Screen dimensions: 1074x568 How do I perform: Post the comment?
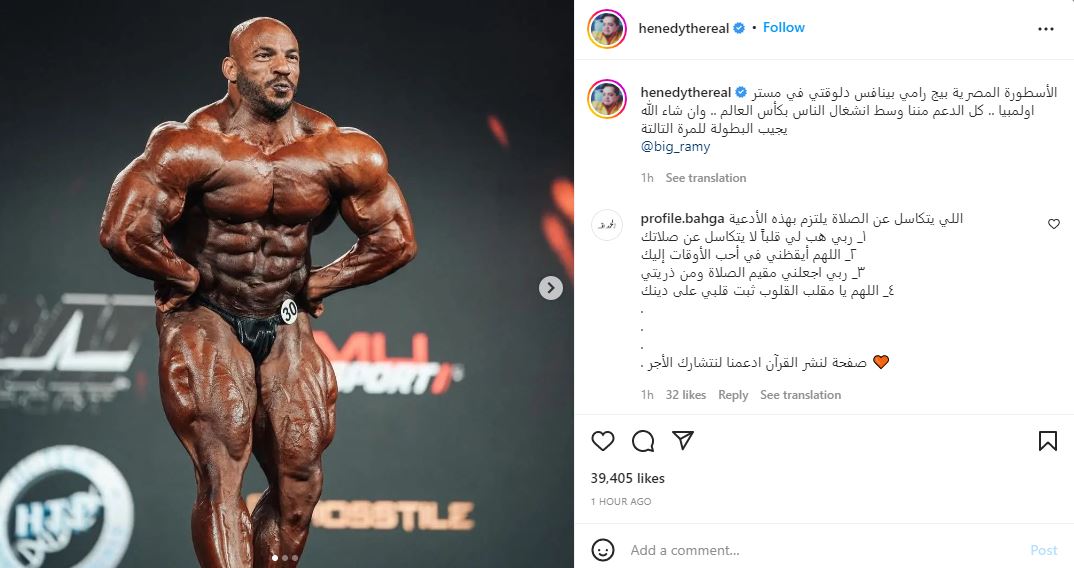pos(1044,550)
